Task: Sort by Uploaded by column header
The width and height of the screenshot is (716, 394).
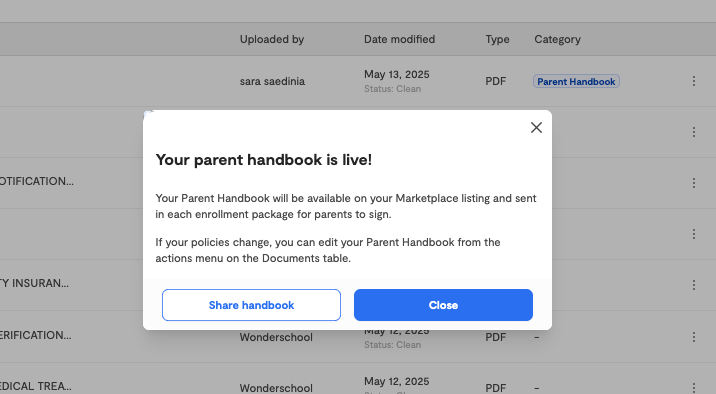Action: [x=272, y=39]
